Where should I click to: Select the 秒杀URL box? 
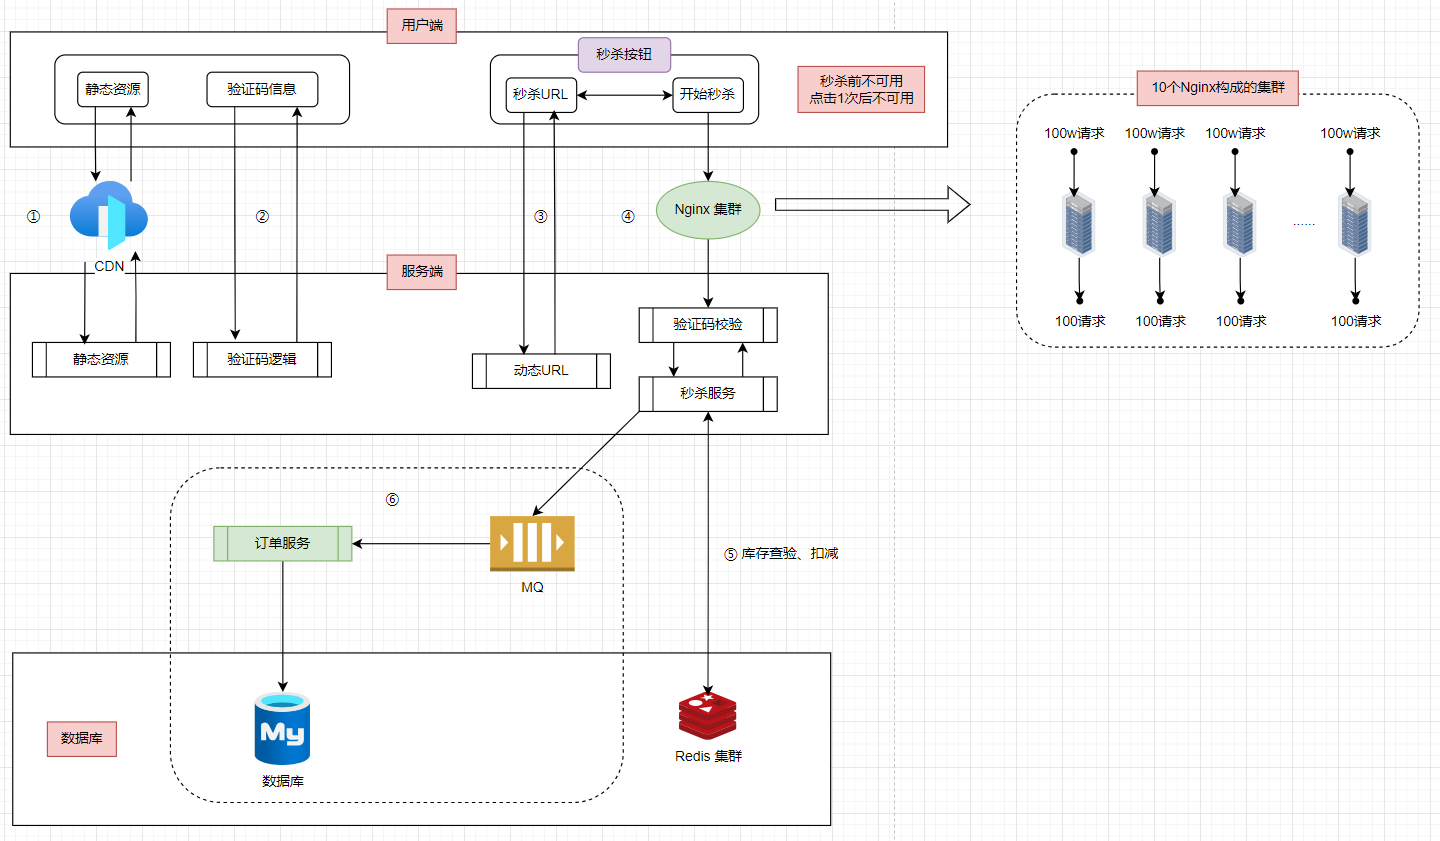coord(541,94)
